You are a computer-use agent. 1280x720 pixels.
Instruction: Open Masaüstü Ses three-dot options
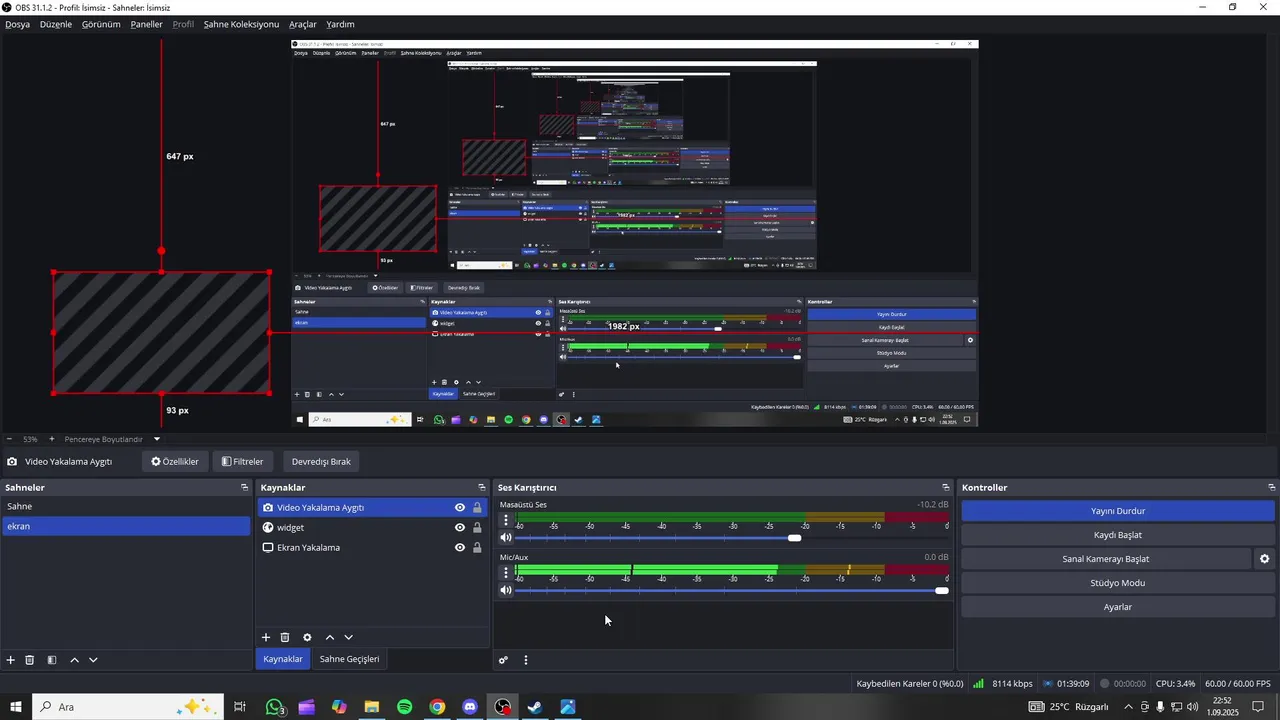[x=506, y=520]
